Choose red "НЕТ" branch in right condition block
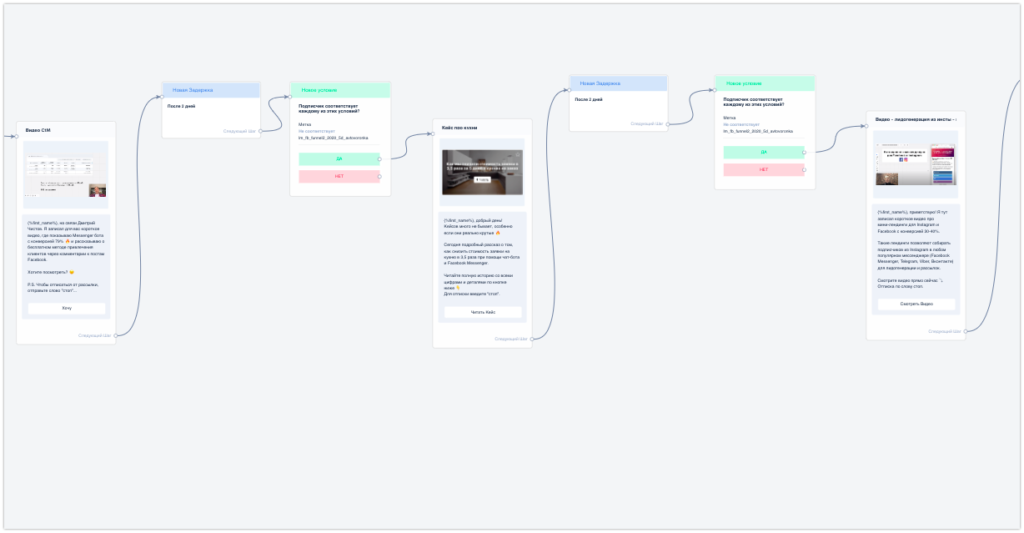Image resolution: width=1024 pixels, height=533 pixels. [x=763, y=170]
